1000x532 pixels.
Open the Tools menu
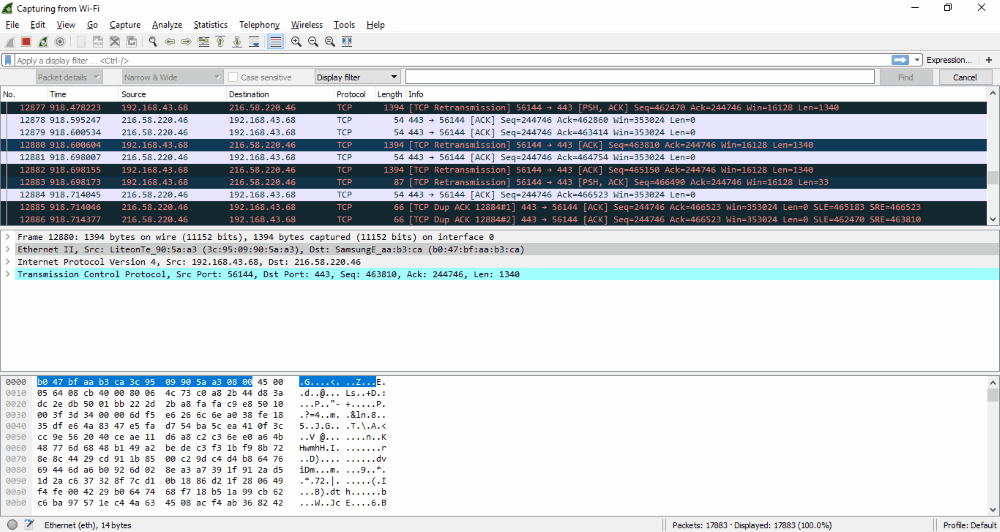point(344,25)
